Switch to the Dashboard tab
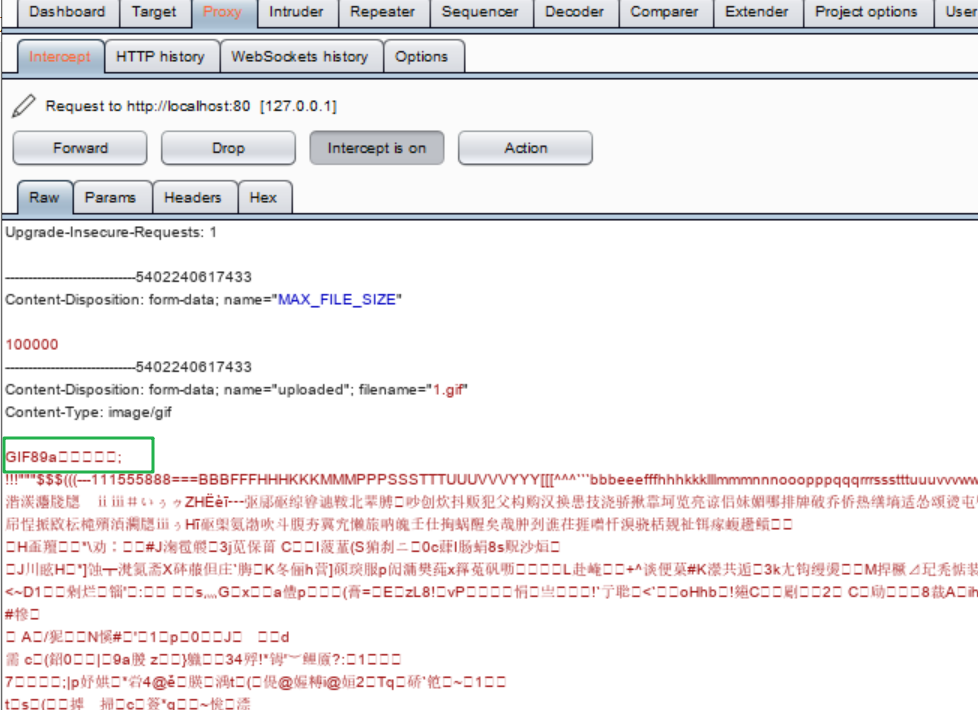The height and width of the screenshot is (710, 978). tap(66, 12)
